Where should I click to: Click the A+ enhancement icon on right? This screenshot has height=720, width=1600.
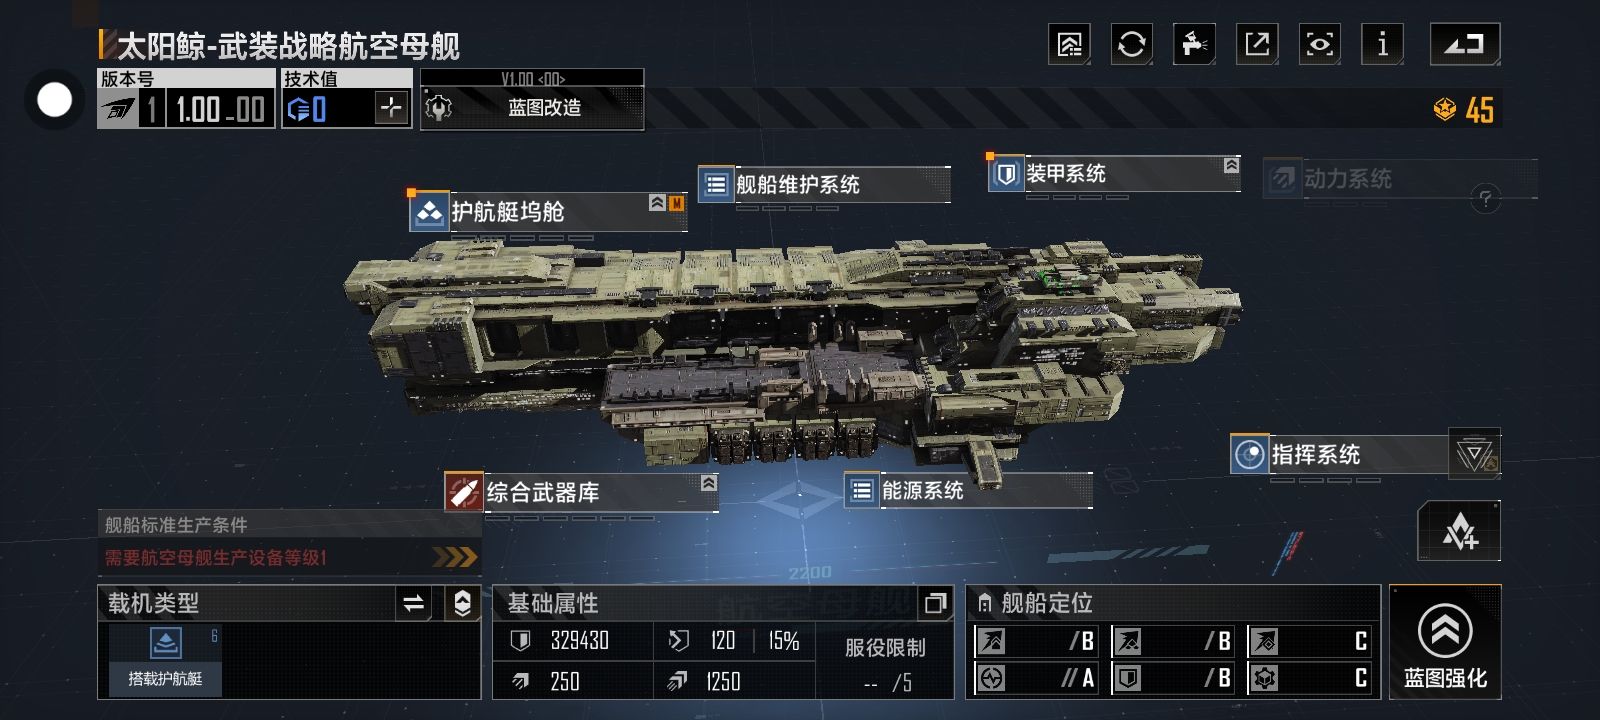tap(1459, 531)
